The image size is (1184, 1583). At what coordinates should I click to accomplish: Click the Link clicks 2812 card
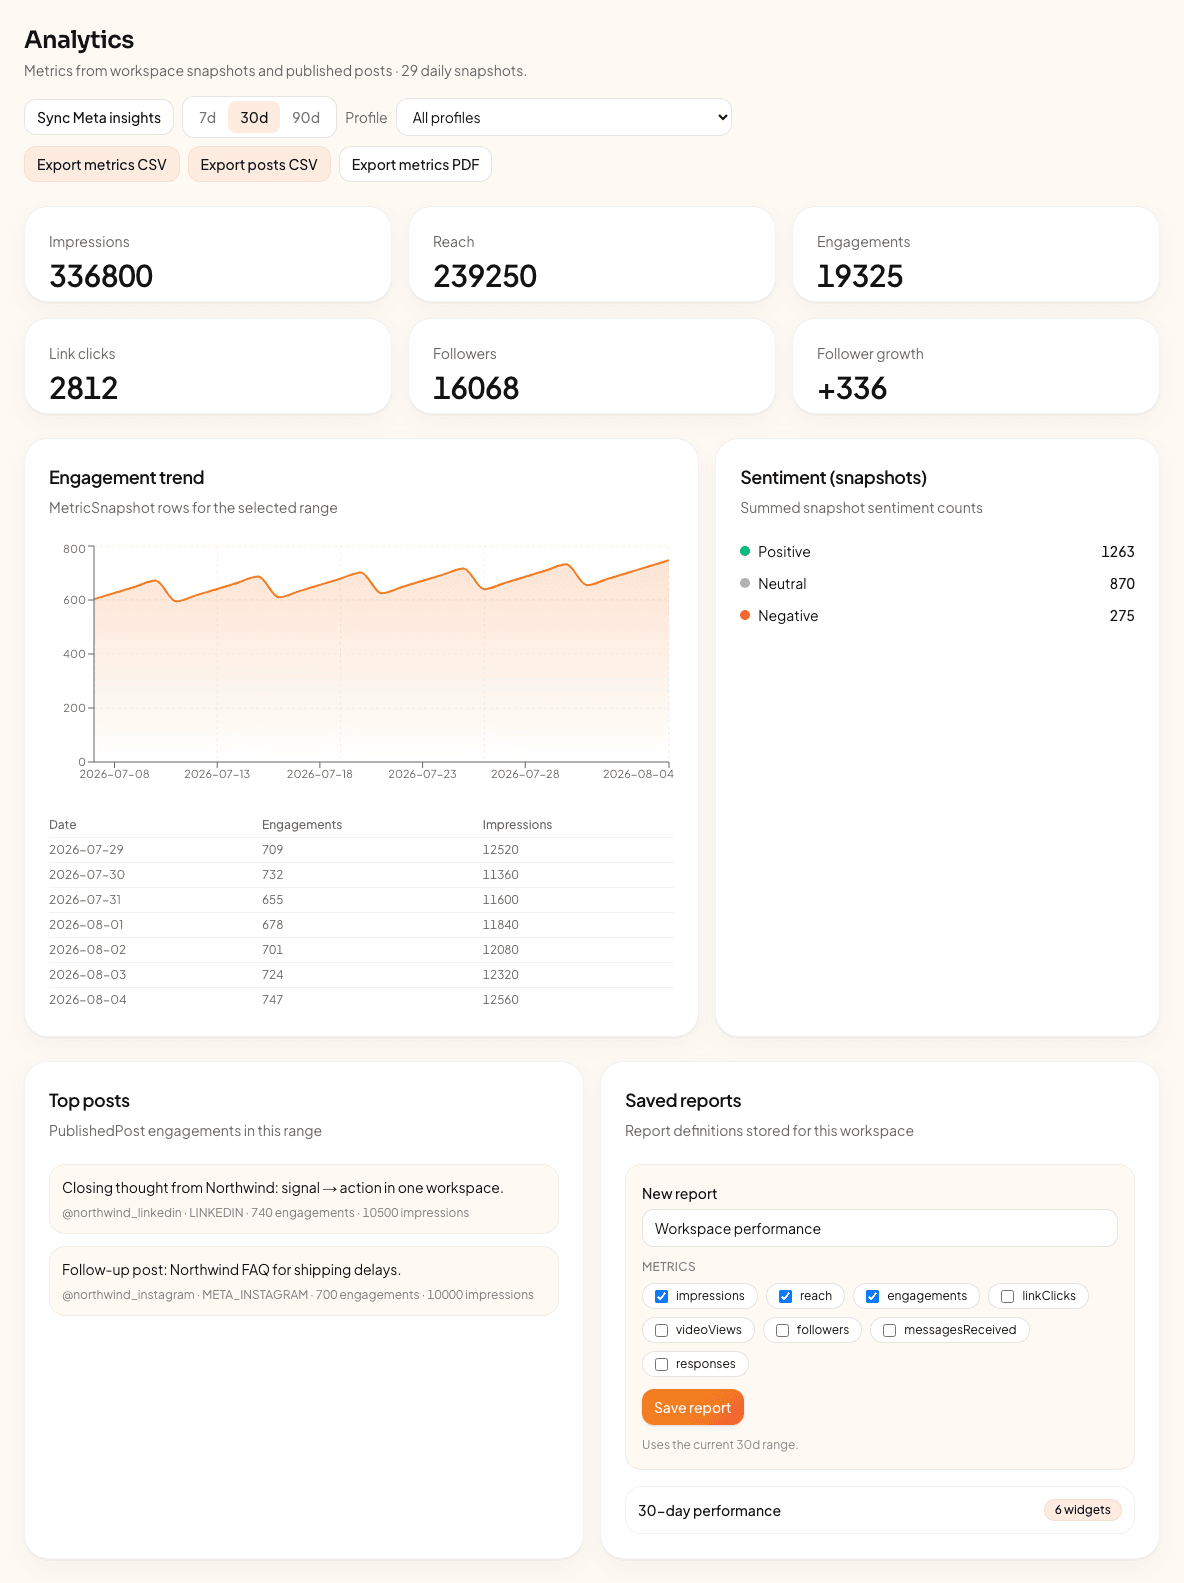click(208, 366)
